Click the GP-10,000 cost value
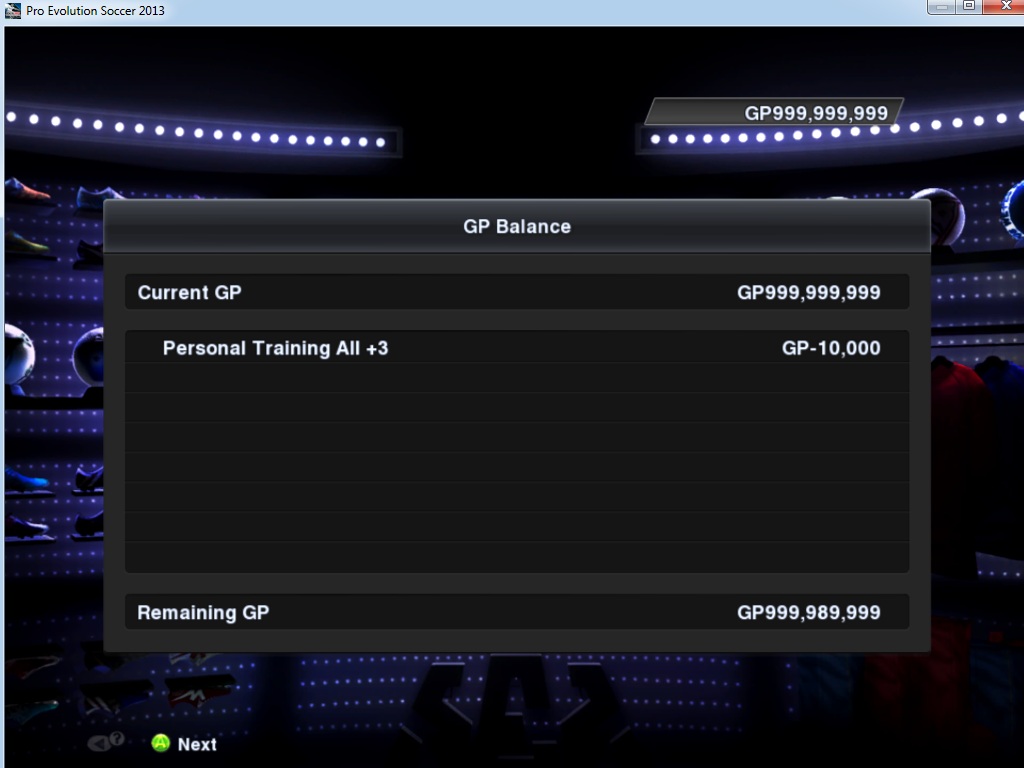The image size is (1024, 768). click(831, 348)
